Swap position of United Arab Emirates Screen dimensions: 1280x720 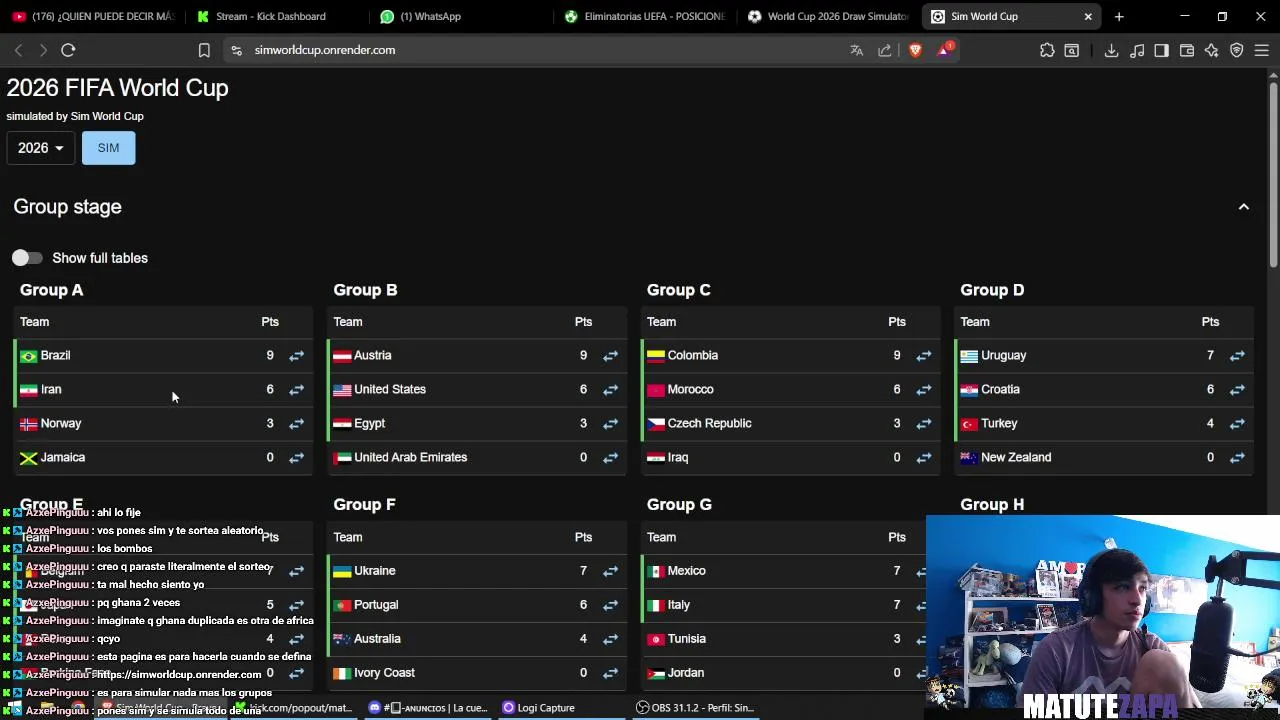[610, 458]
